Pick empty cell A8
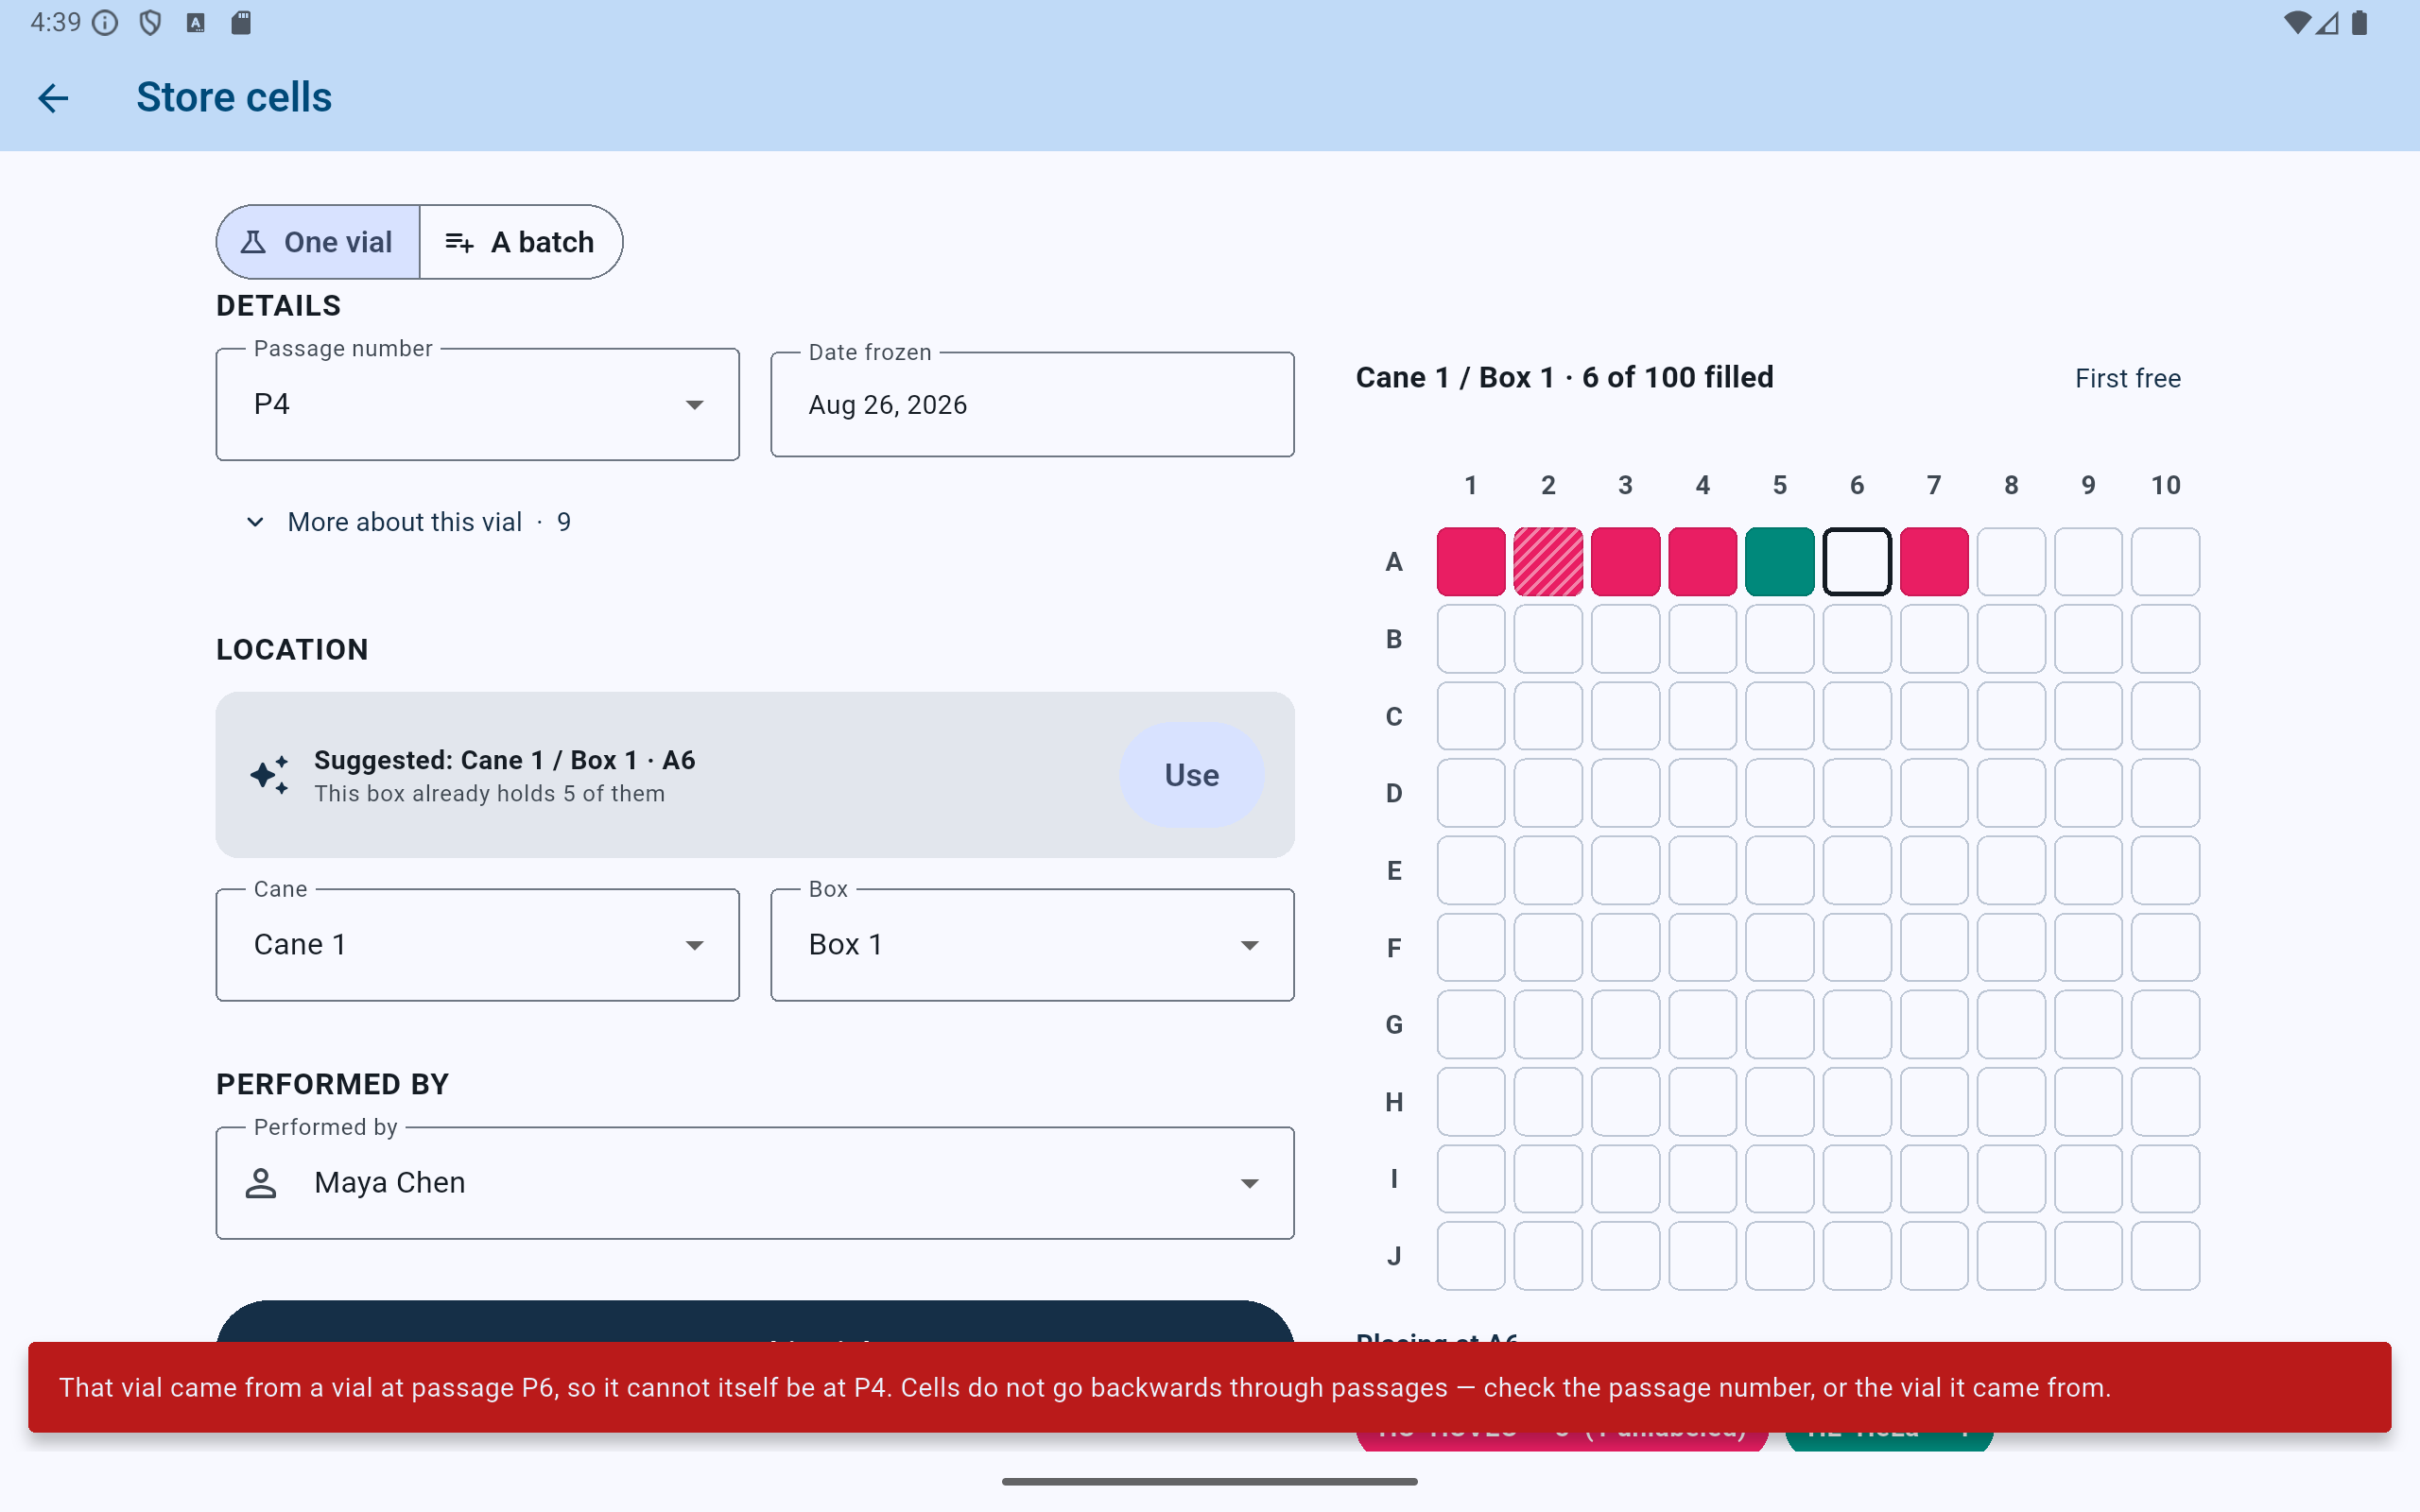 pos(2011,562)
